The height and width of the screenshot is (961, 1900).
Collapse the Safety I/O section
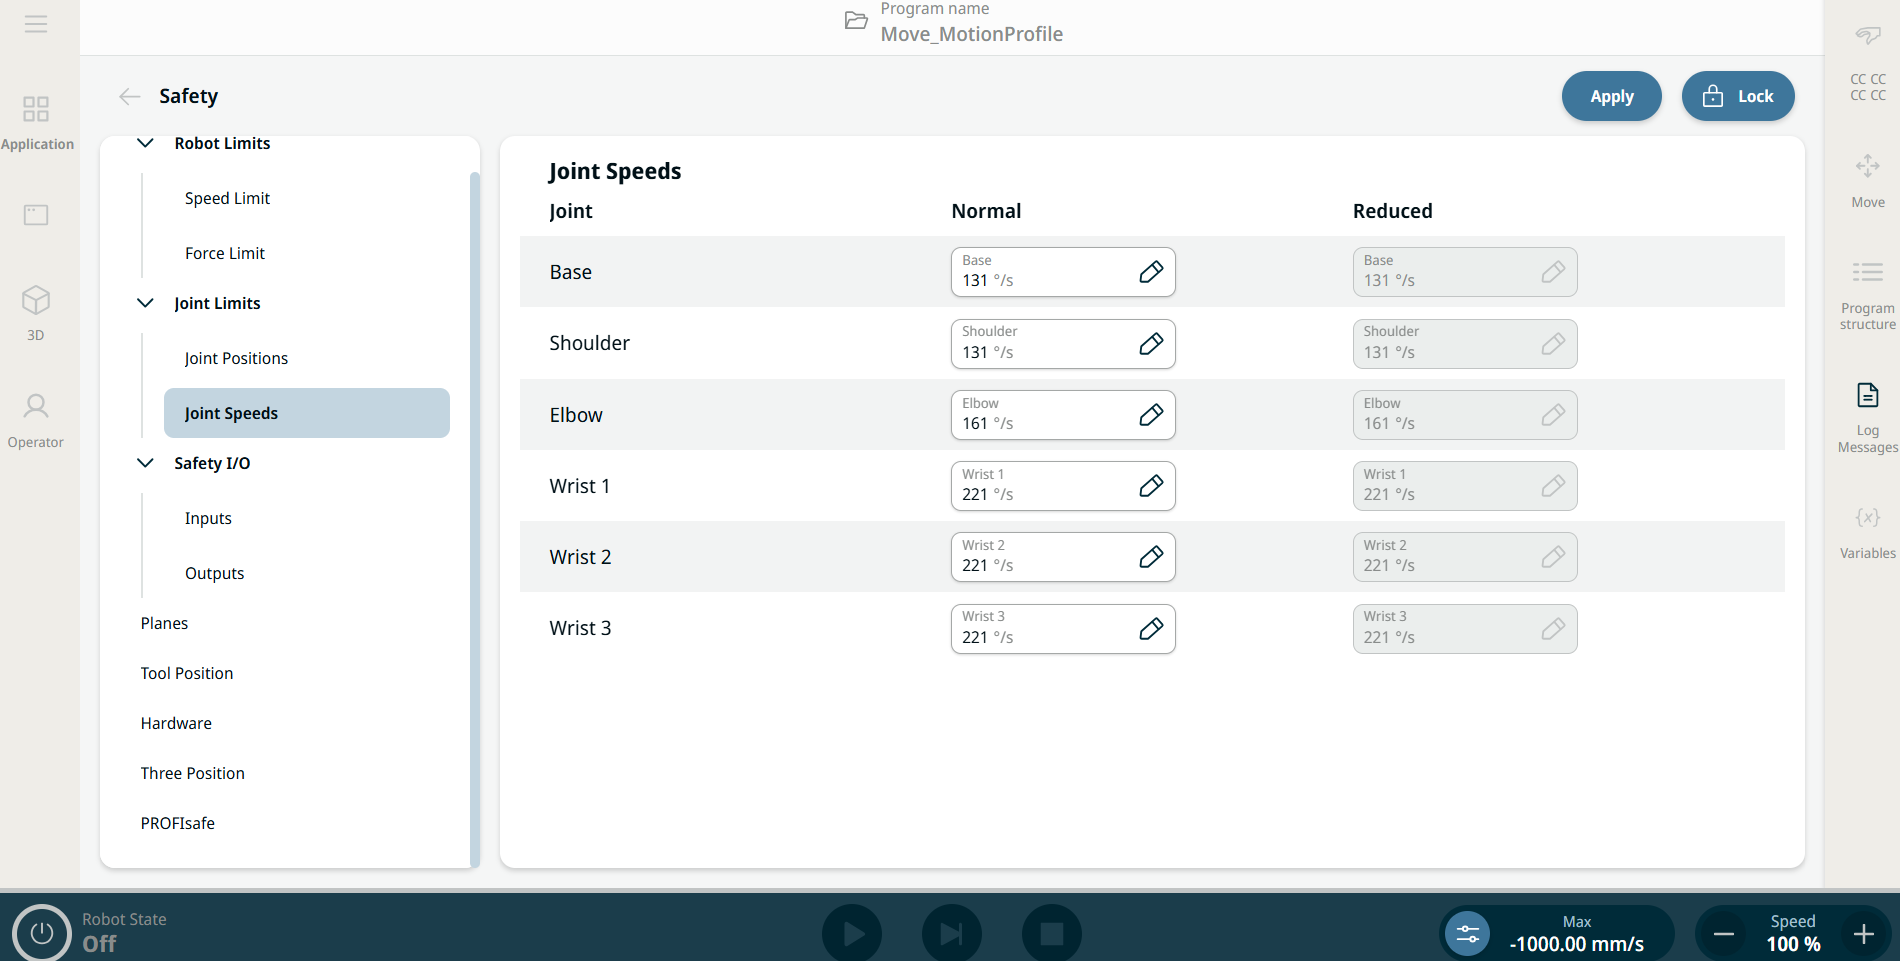pyautogui.click(x=145, y=463)
